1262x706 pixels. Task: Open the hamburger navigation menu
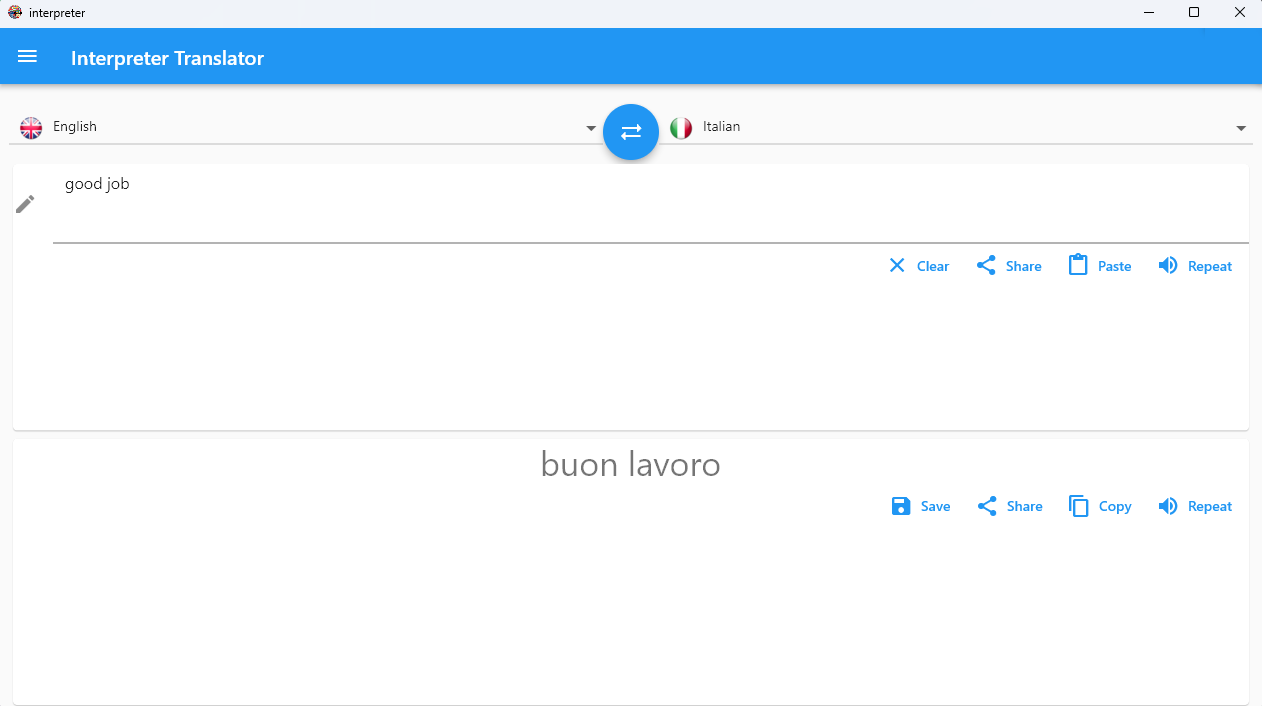click(x=27, y=57)
